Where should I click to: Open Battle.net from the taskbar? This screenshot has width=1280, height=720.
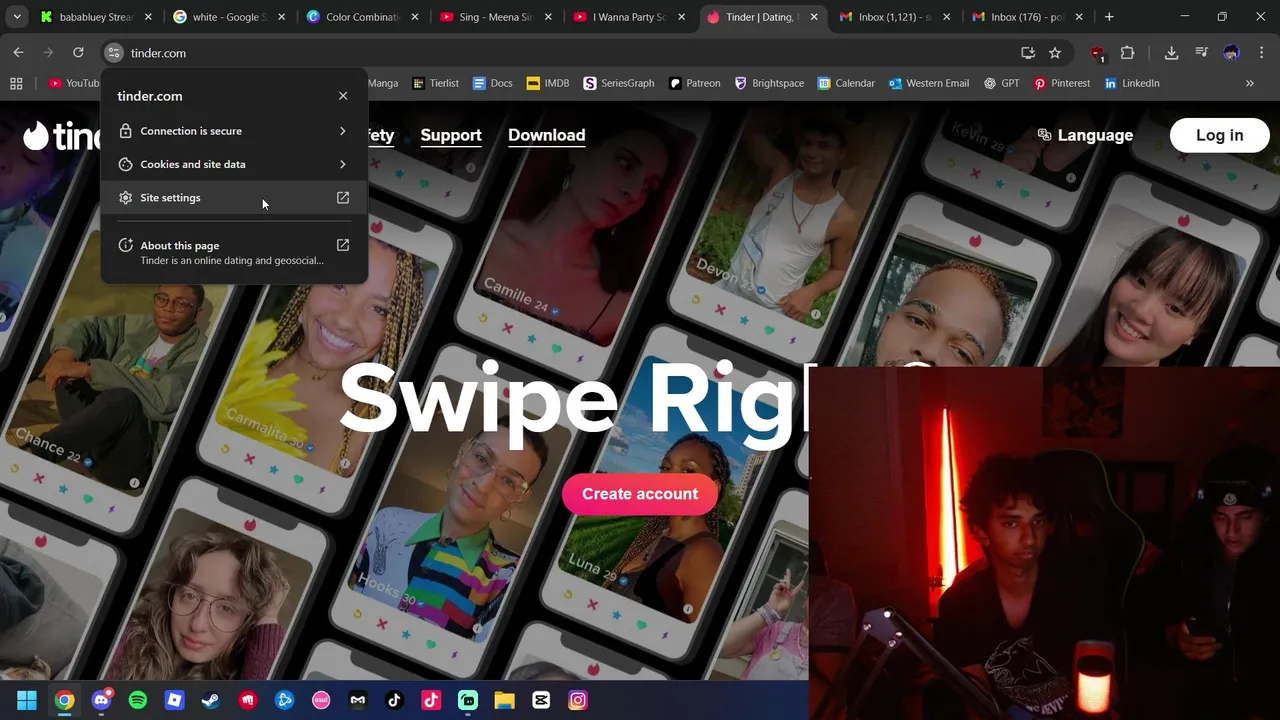(x=284, y=701)
